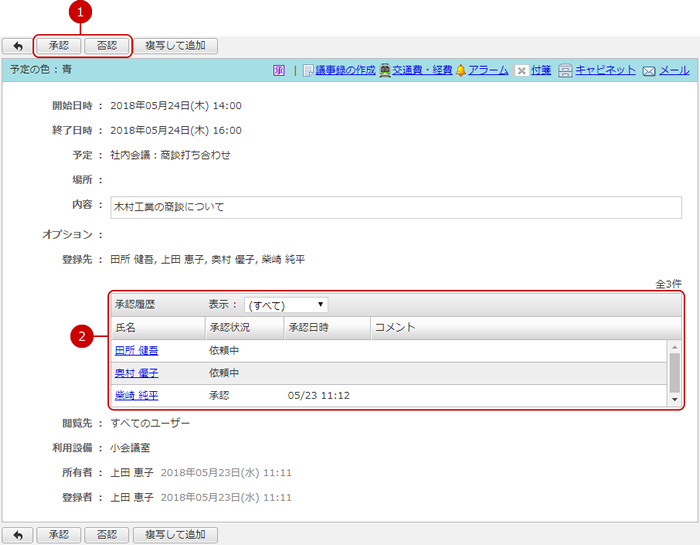Viewport: 700px width, 545px height.
Task: Click the train expense icon
Action: coord(385,71)
